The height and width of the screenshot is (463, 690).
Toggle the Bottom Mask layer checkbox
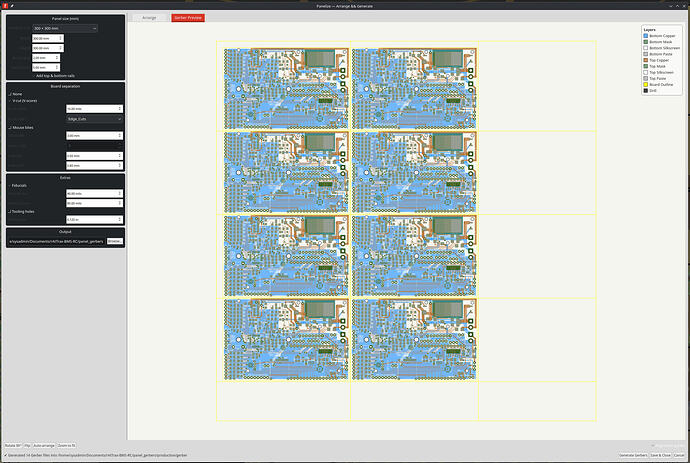click(646, 42)
